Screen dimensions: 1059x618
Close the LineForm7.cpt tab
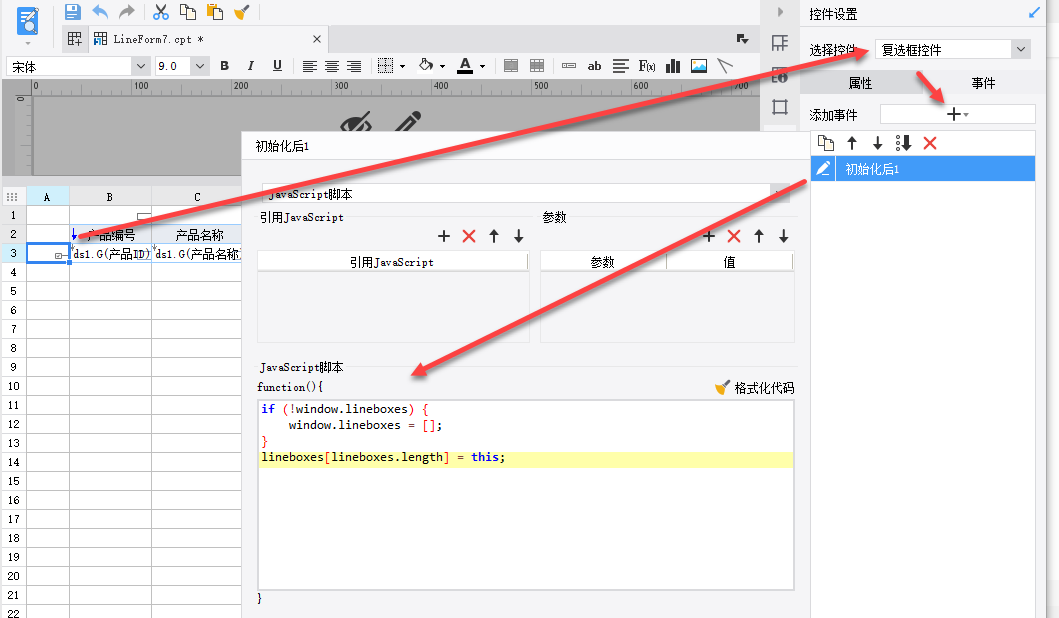pyautogui.click(x=317, y=39)
